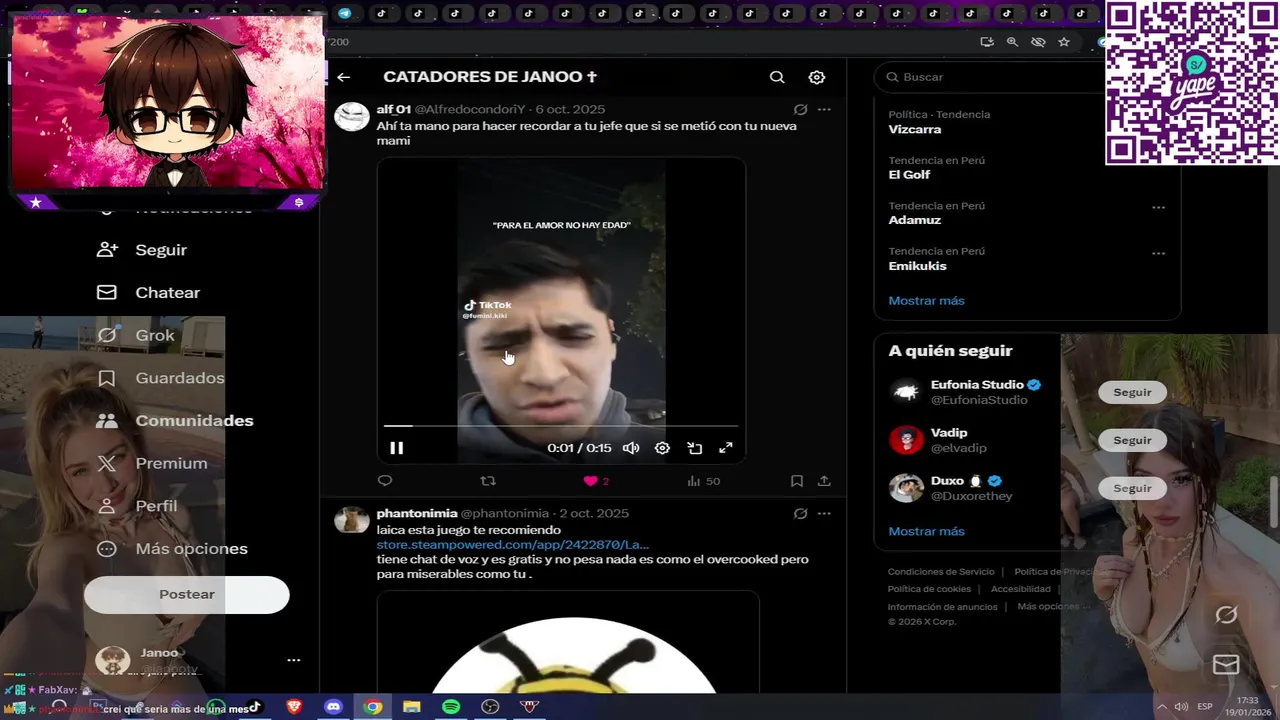
Task: Open Política de cookies footer link
Action: [x=929, y=589]
